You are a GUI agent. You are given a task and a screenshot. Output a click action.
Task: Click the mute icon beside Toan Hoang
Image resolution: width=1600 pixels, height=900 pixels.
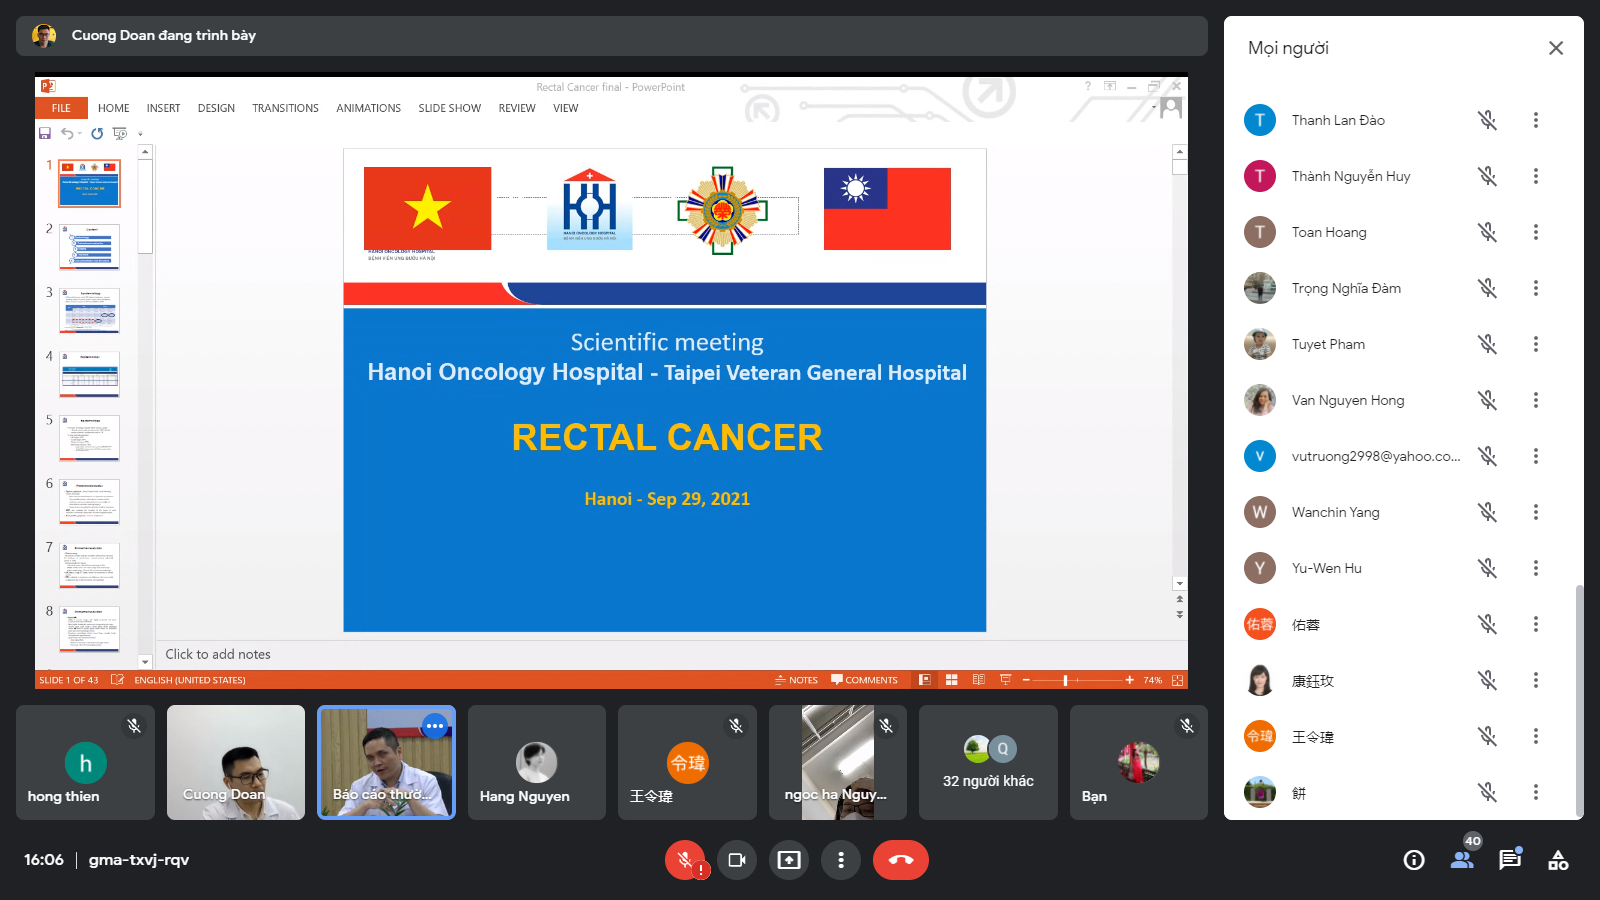pos(1487,232)
